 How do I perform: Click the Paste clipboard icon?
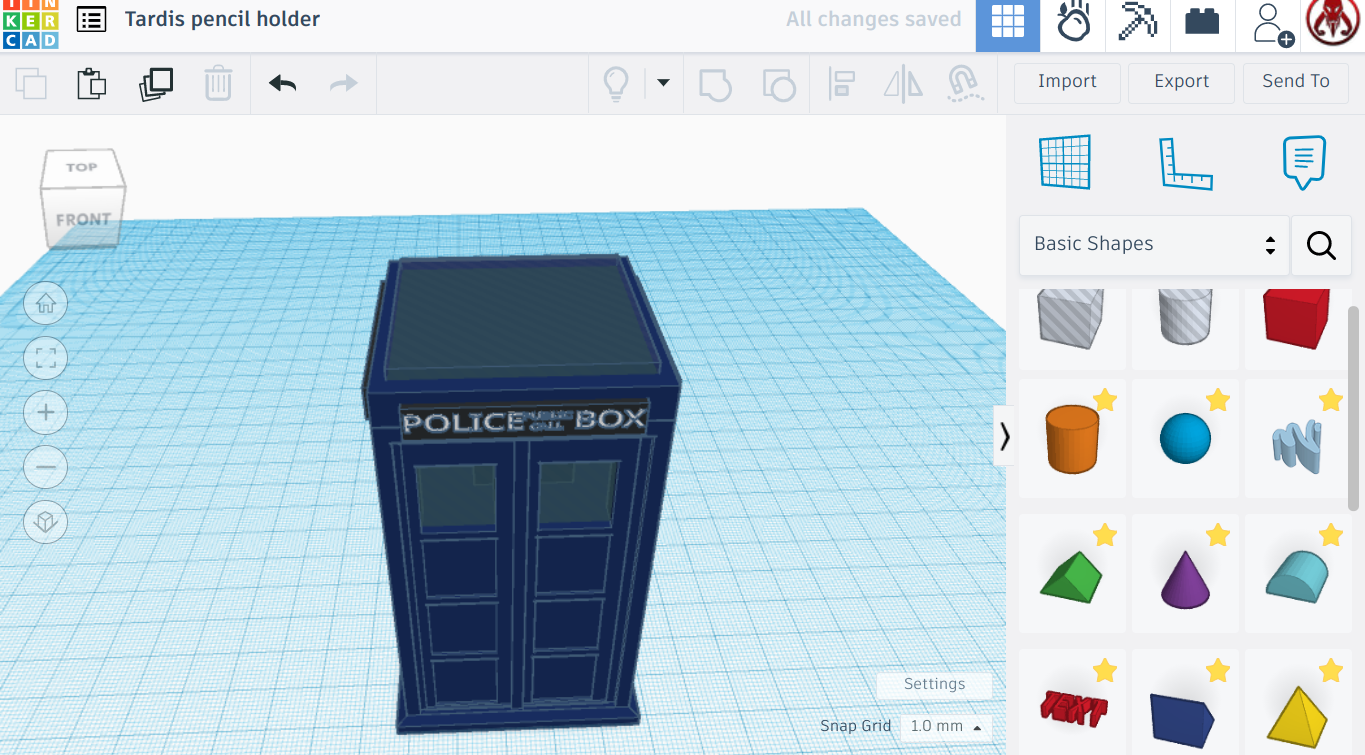[92, 83]
